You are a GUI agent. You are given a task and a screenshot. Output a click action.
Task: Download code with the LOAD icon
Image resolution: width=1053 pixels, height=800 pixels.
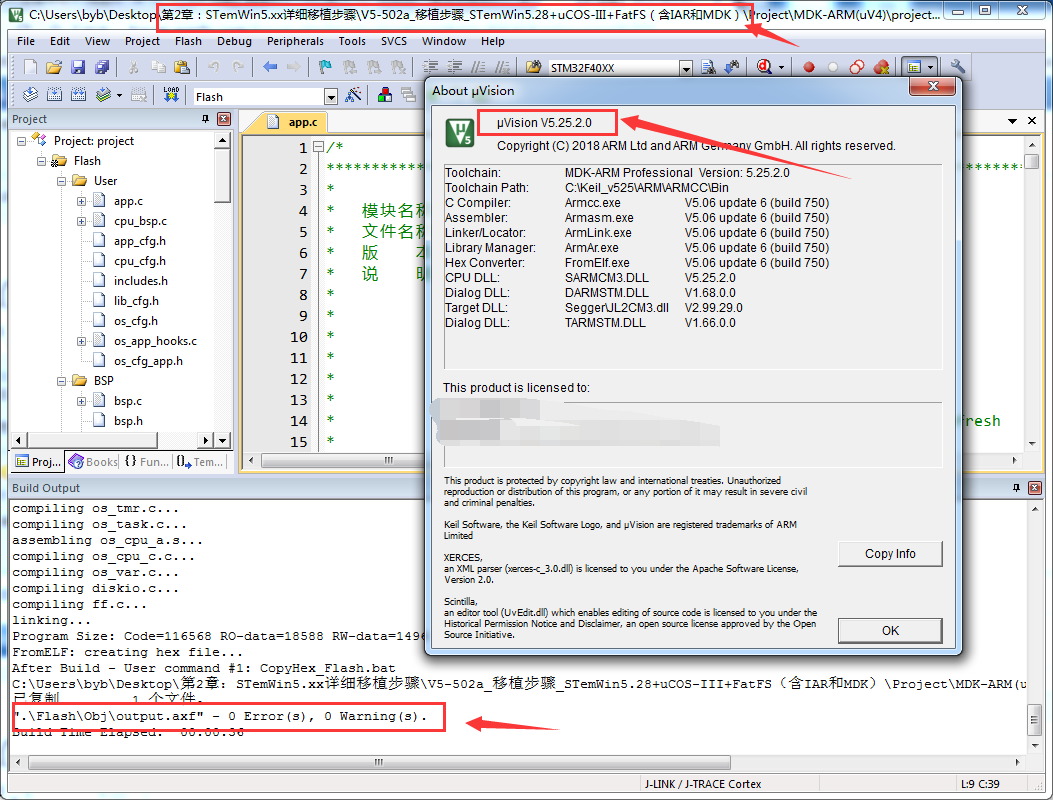pyautogui.click(x=171, y=95)
